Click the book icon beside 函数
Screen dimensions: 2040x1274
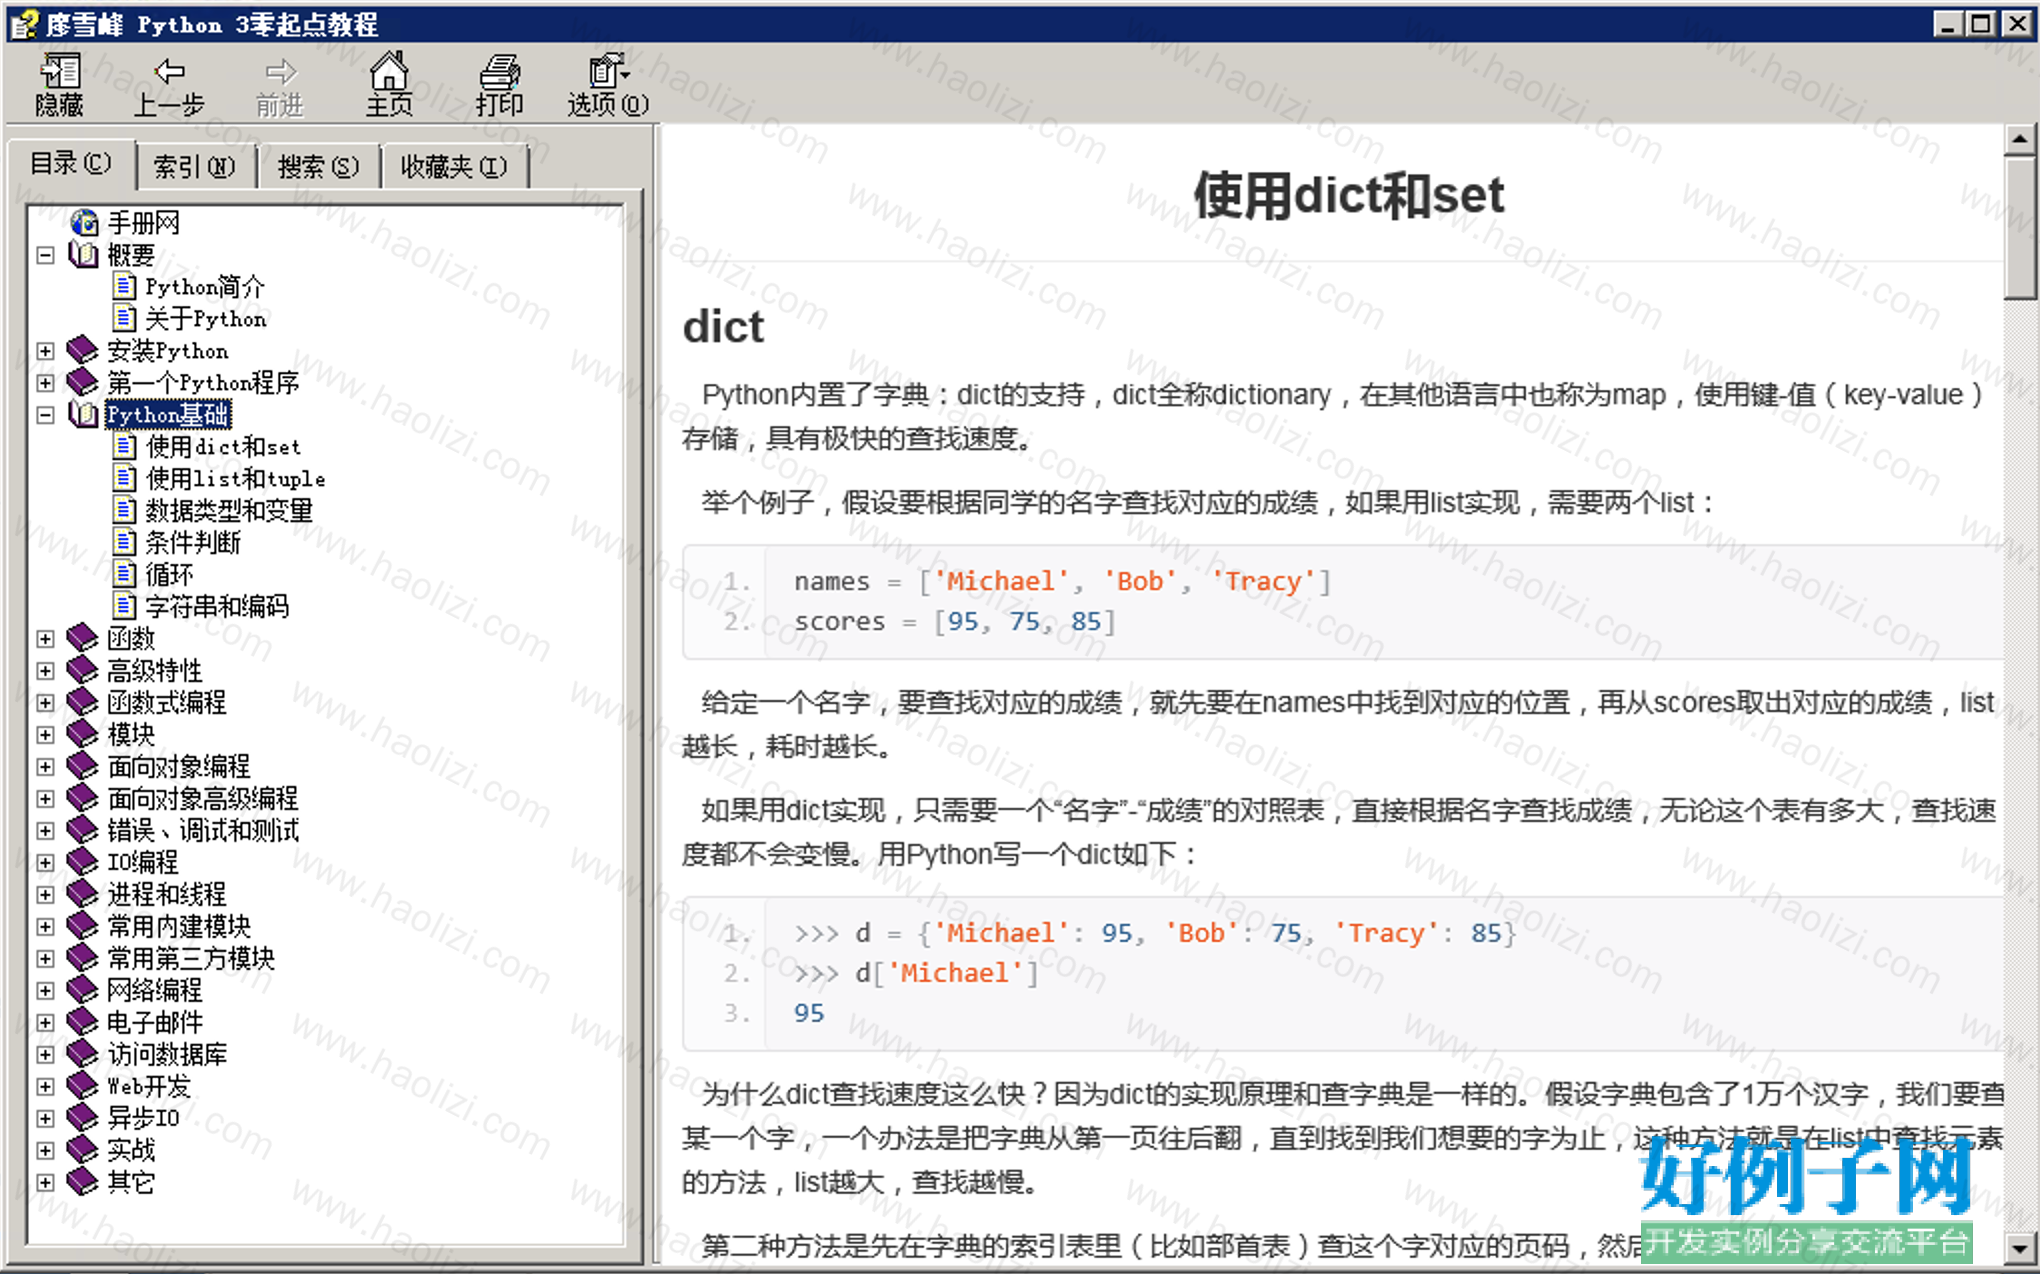click(x=82, y=638)
